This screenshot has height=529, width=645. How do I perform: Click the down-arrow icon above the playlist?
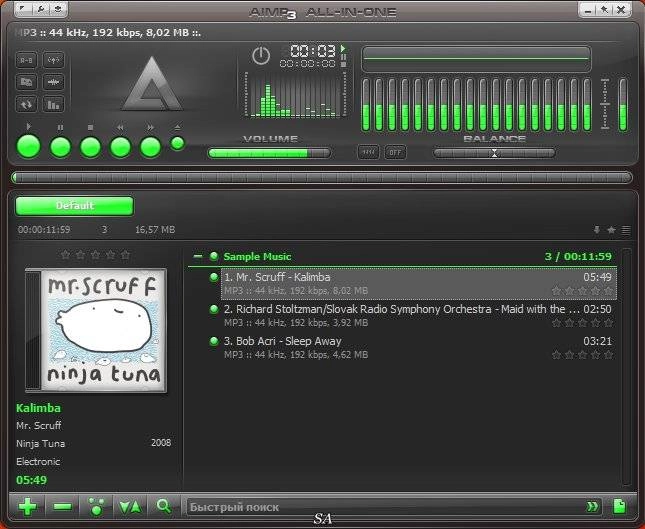pyautogui.click(x=596, y=230)
